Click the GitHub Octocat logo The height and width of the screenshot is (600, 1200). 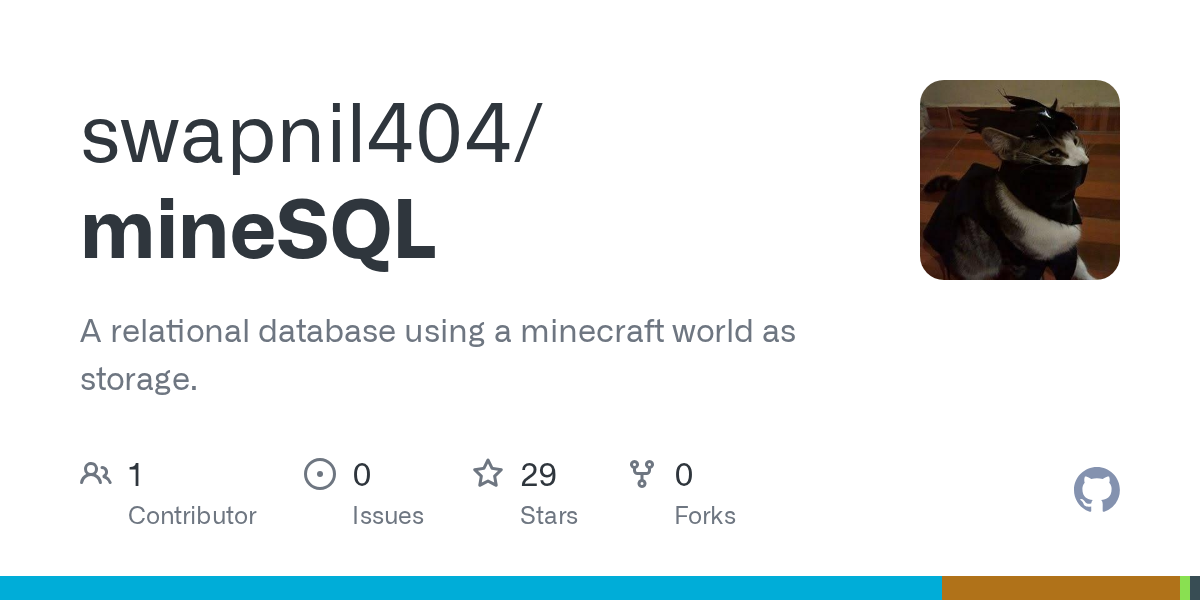pyautogui.click(x=1097, y=490)
